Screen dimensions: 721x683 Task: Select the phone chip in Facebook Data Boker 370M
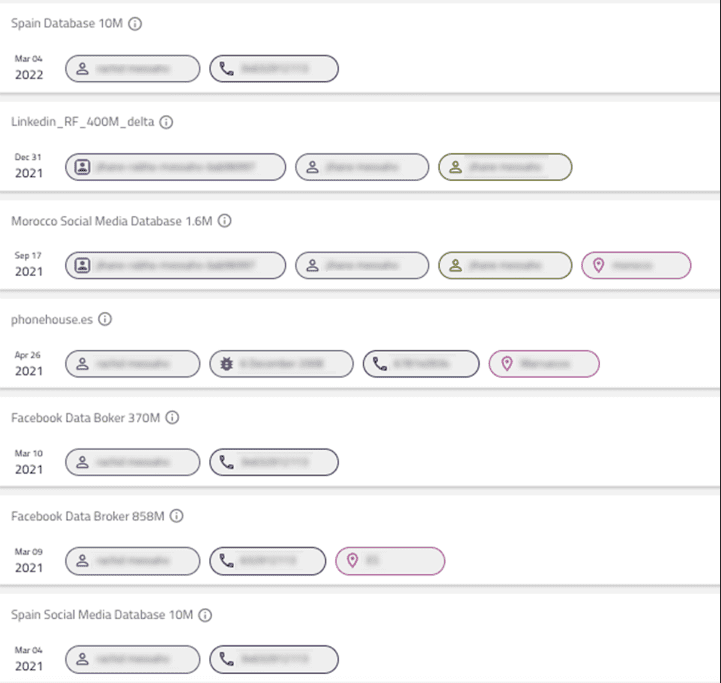[x=274, y=462]
